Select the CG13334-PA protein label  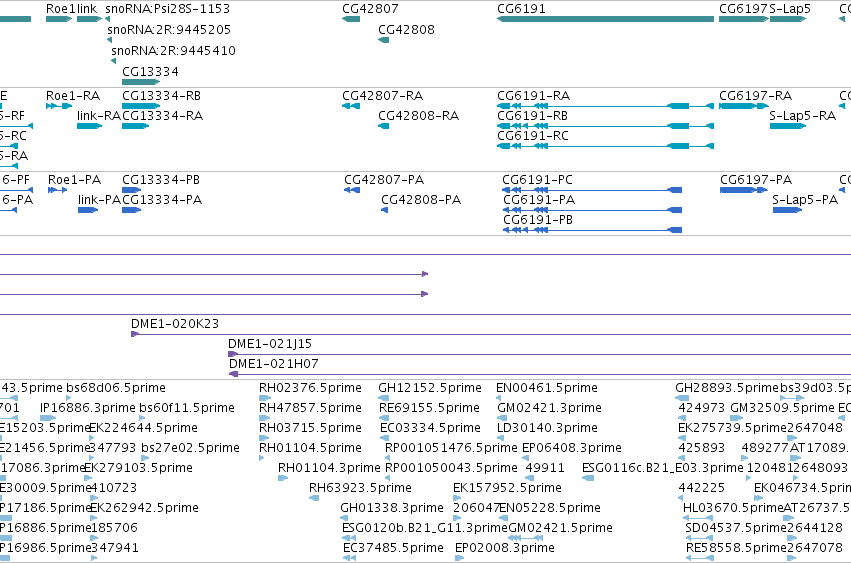pyautogui.click(x=162, y=200)
